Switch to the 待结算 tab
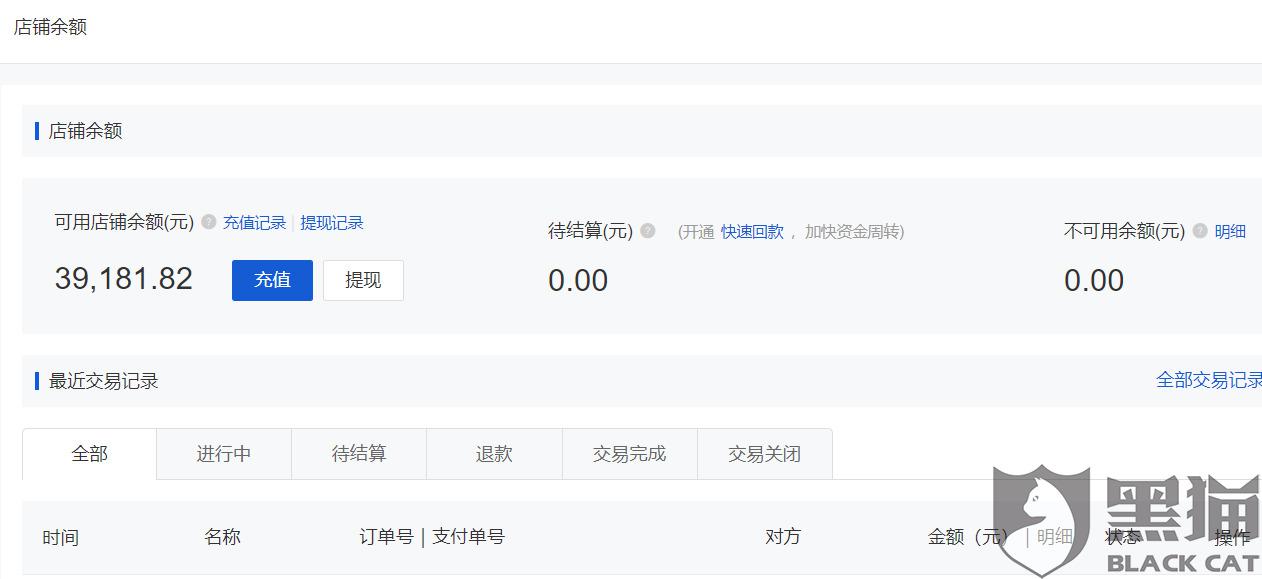1262x579 pixels. [x=359, y=454]
